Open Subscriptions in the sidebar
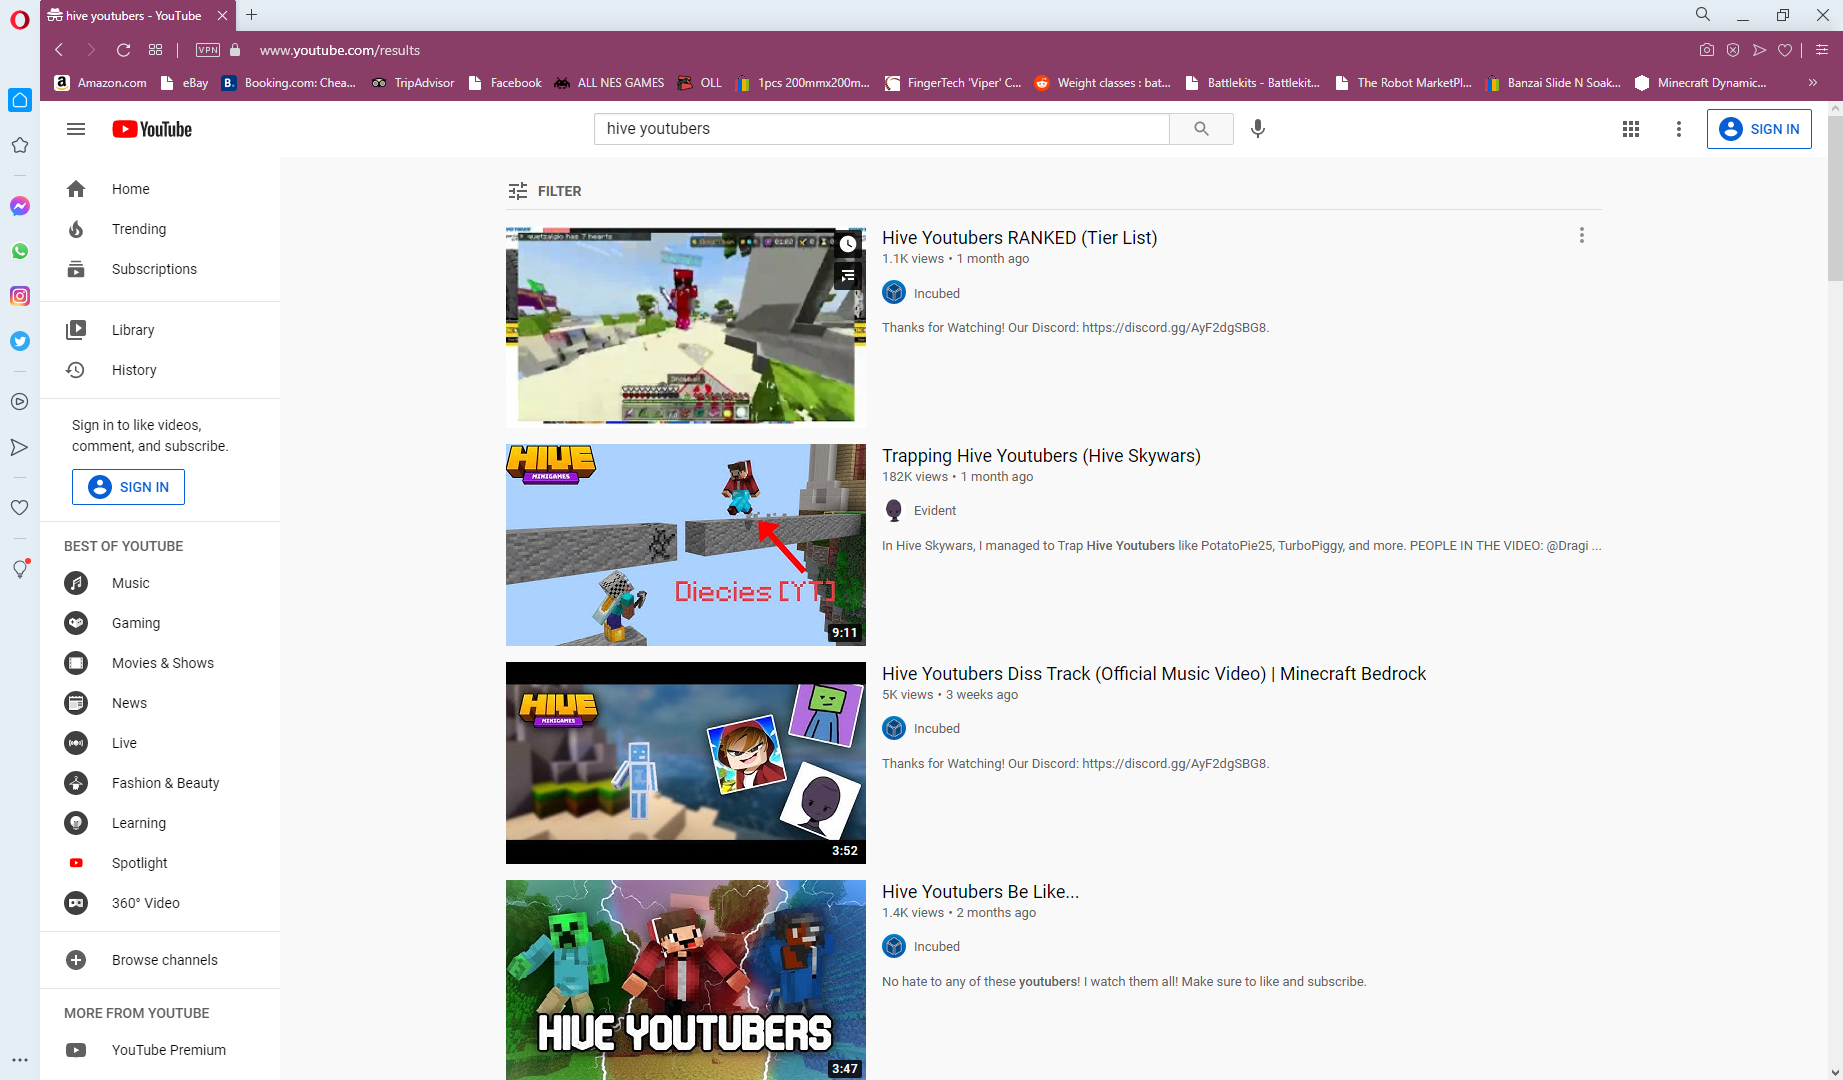Screen dimensions: 1843x1080 (x=160, y=269)
